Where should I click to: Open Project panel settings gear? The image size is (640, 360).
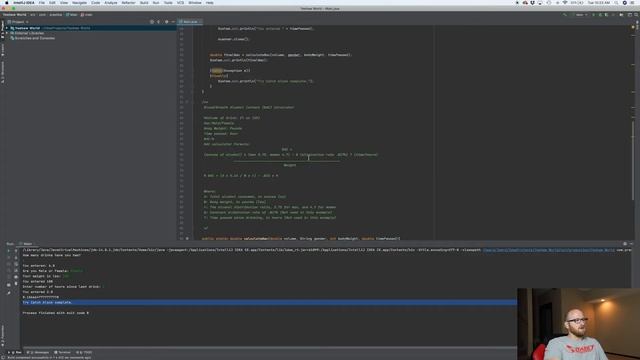pos(166,22)
